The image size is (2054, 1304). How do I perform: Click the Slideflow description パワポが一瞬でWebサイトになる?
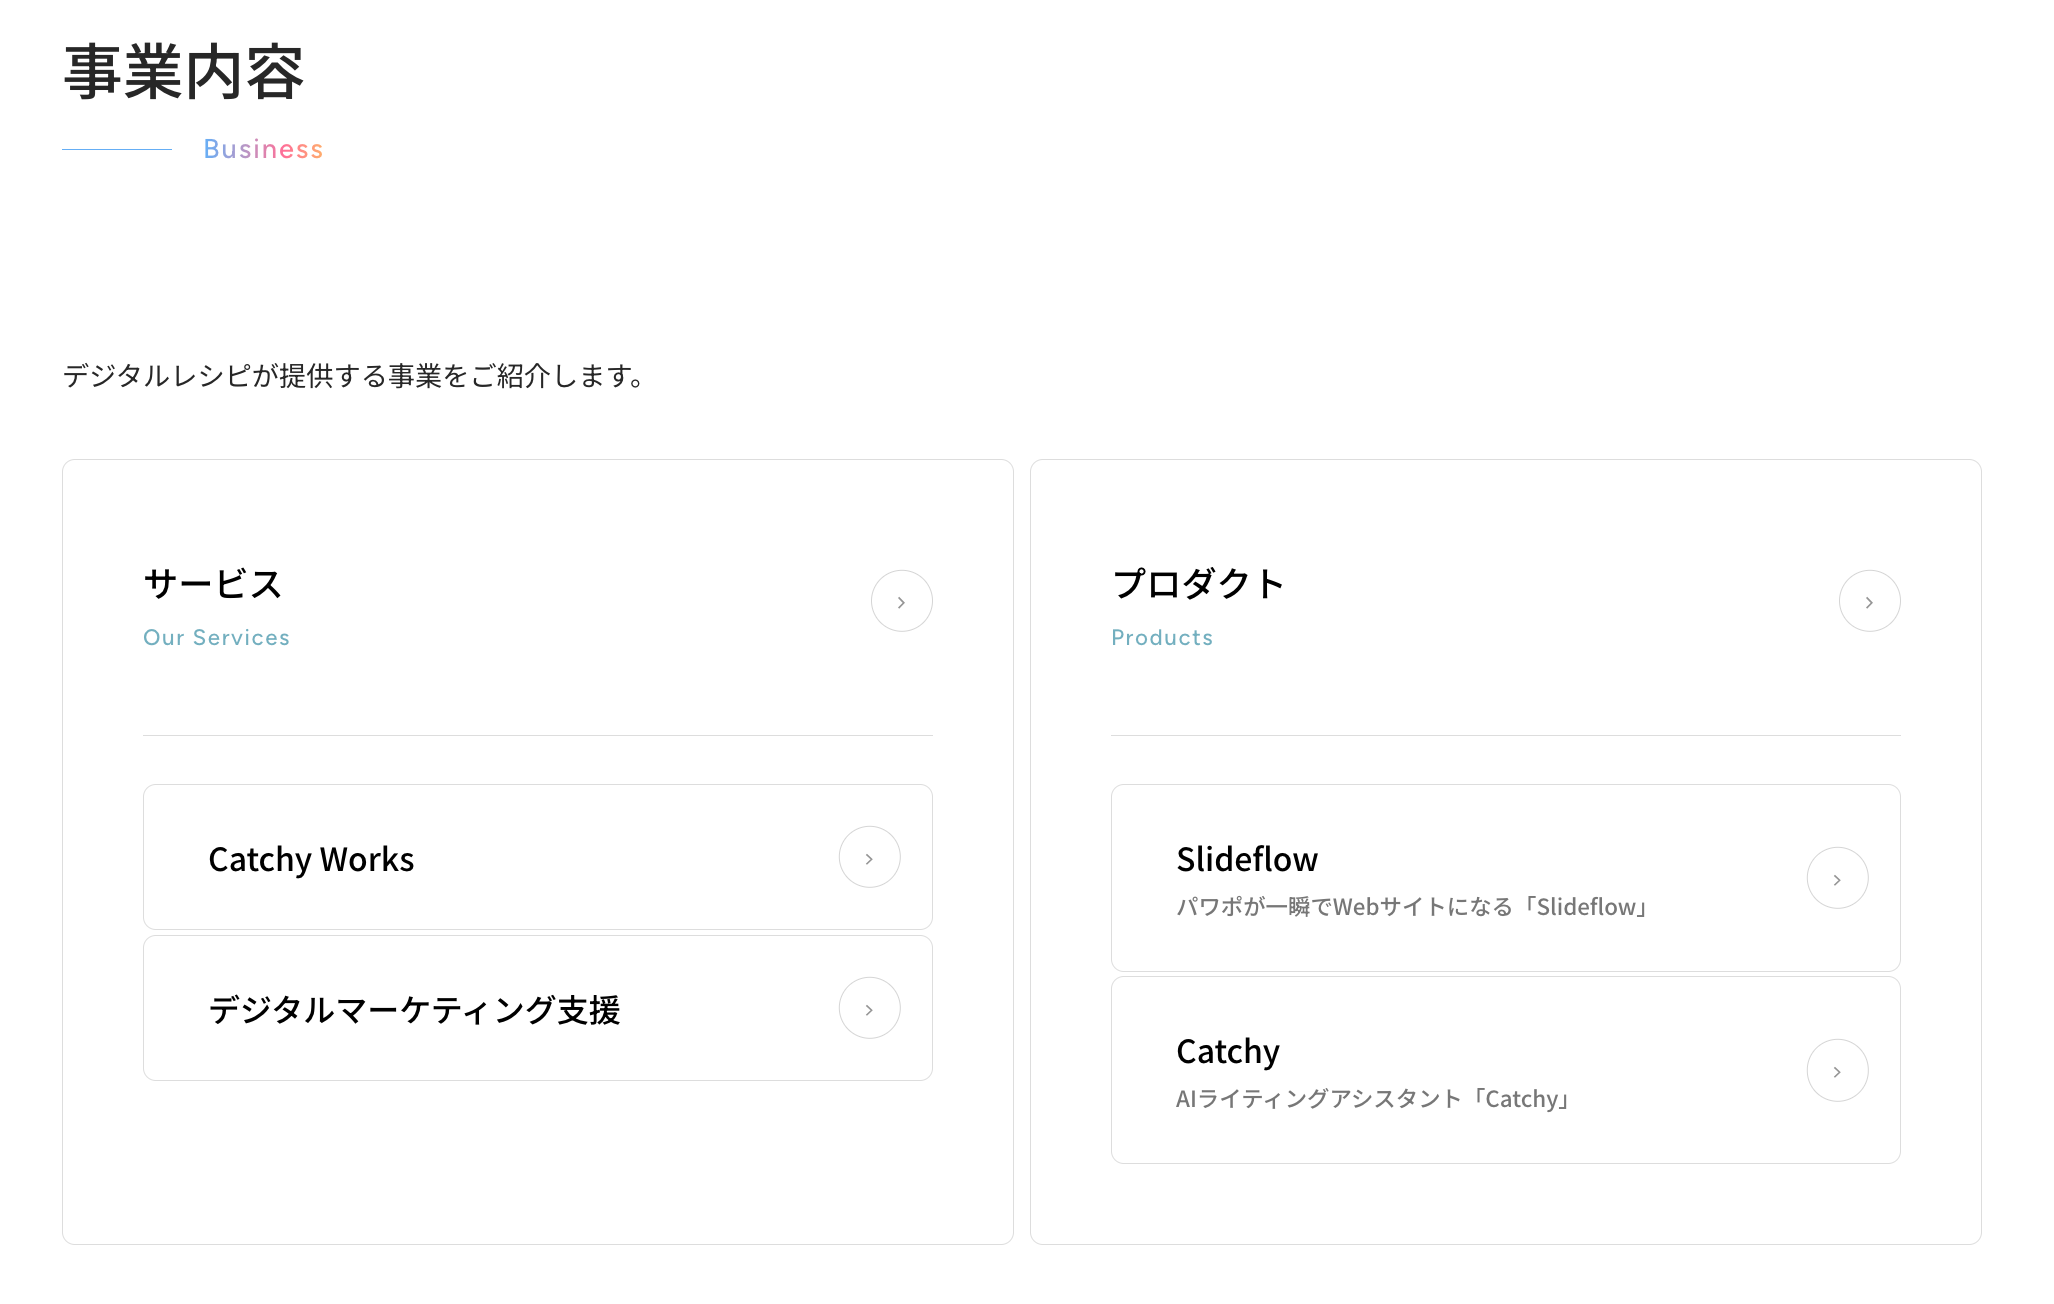click(1411, 907)
